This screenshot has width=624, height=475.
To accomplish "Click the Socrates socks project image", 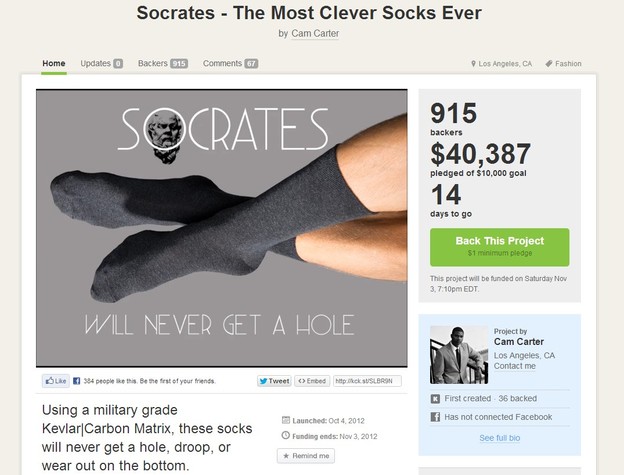I will click(222, 229).
